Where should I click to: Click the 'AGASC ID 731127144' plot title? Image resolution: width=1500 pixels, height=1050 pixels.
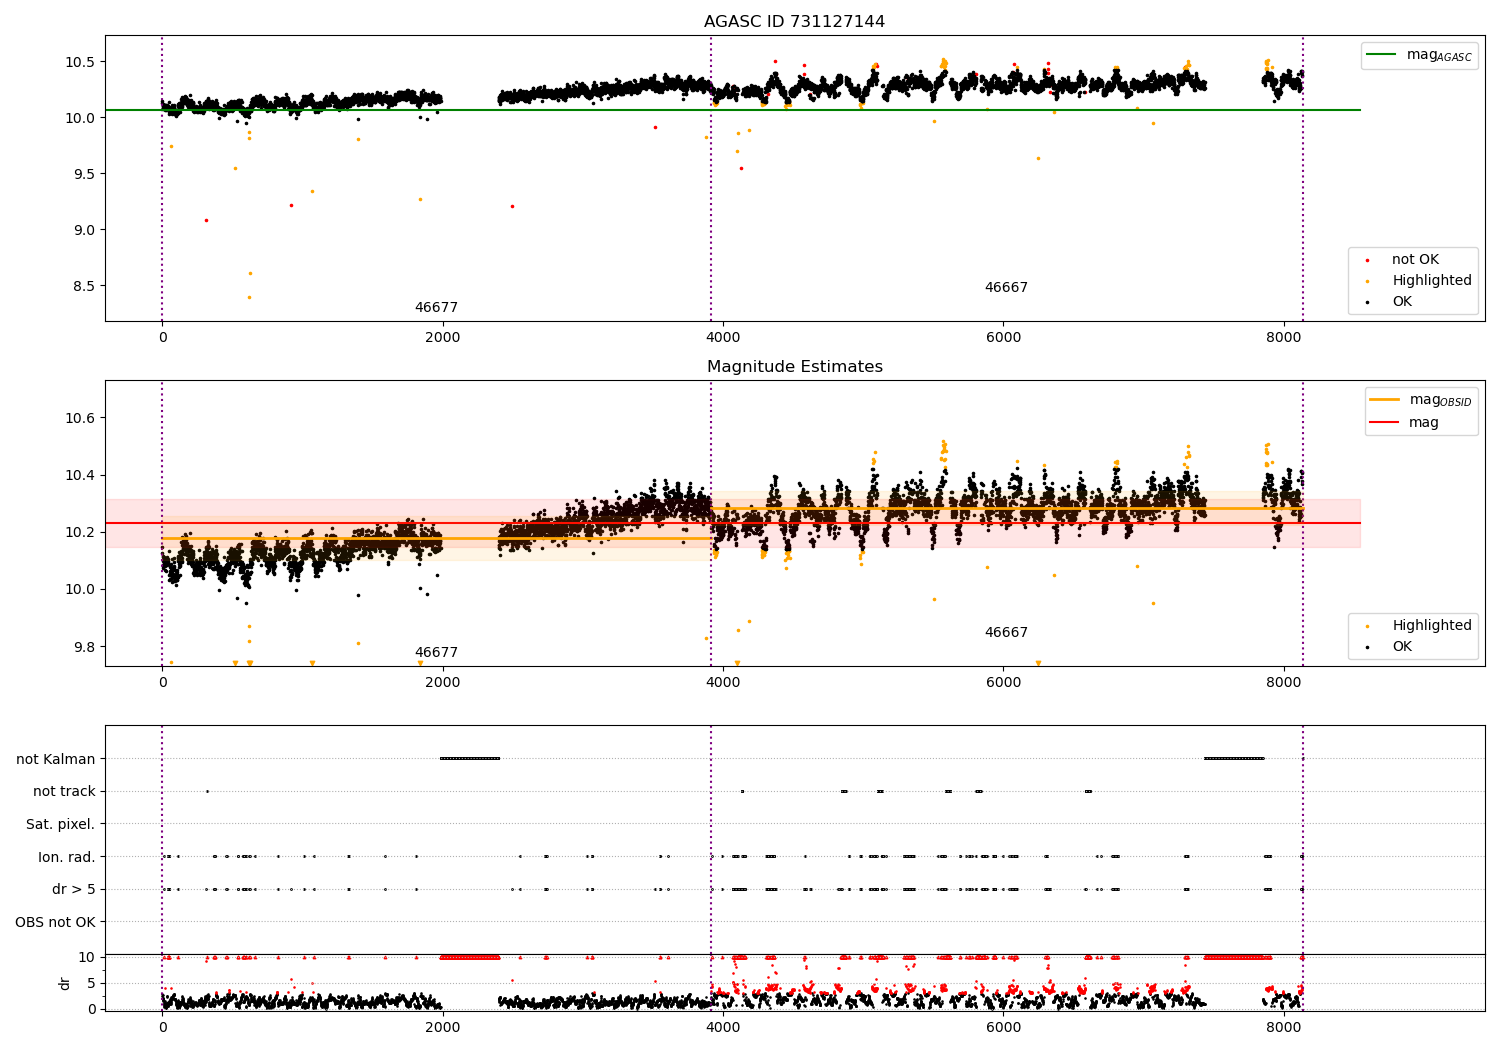794,22
